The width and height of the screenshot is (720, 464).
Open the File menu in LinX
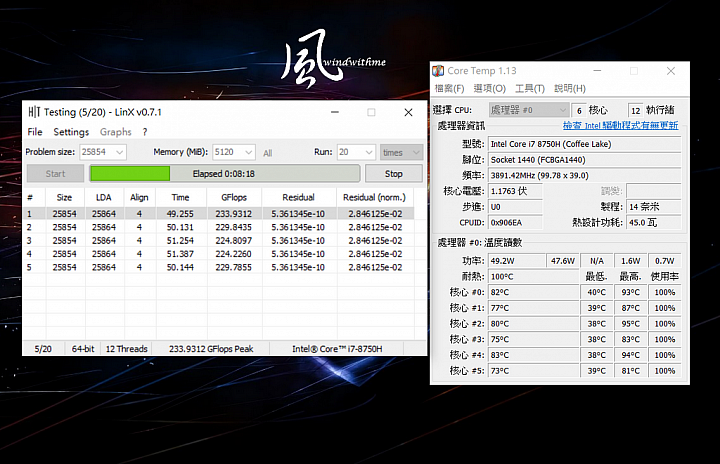pos(34,132)
